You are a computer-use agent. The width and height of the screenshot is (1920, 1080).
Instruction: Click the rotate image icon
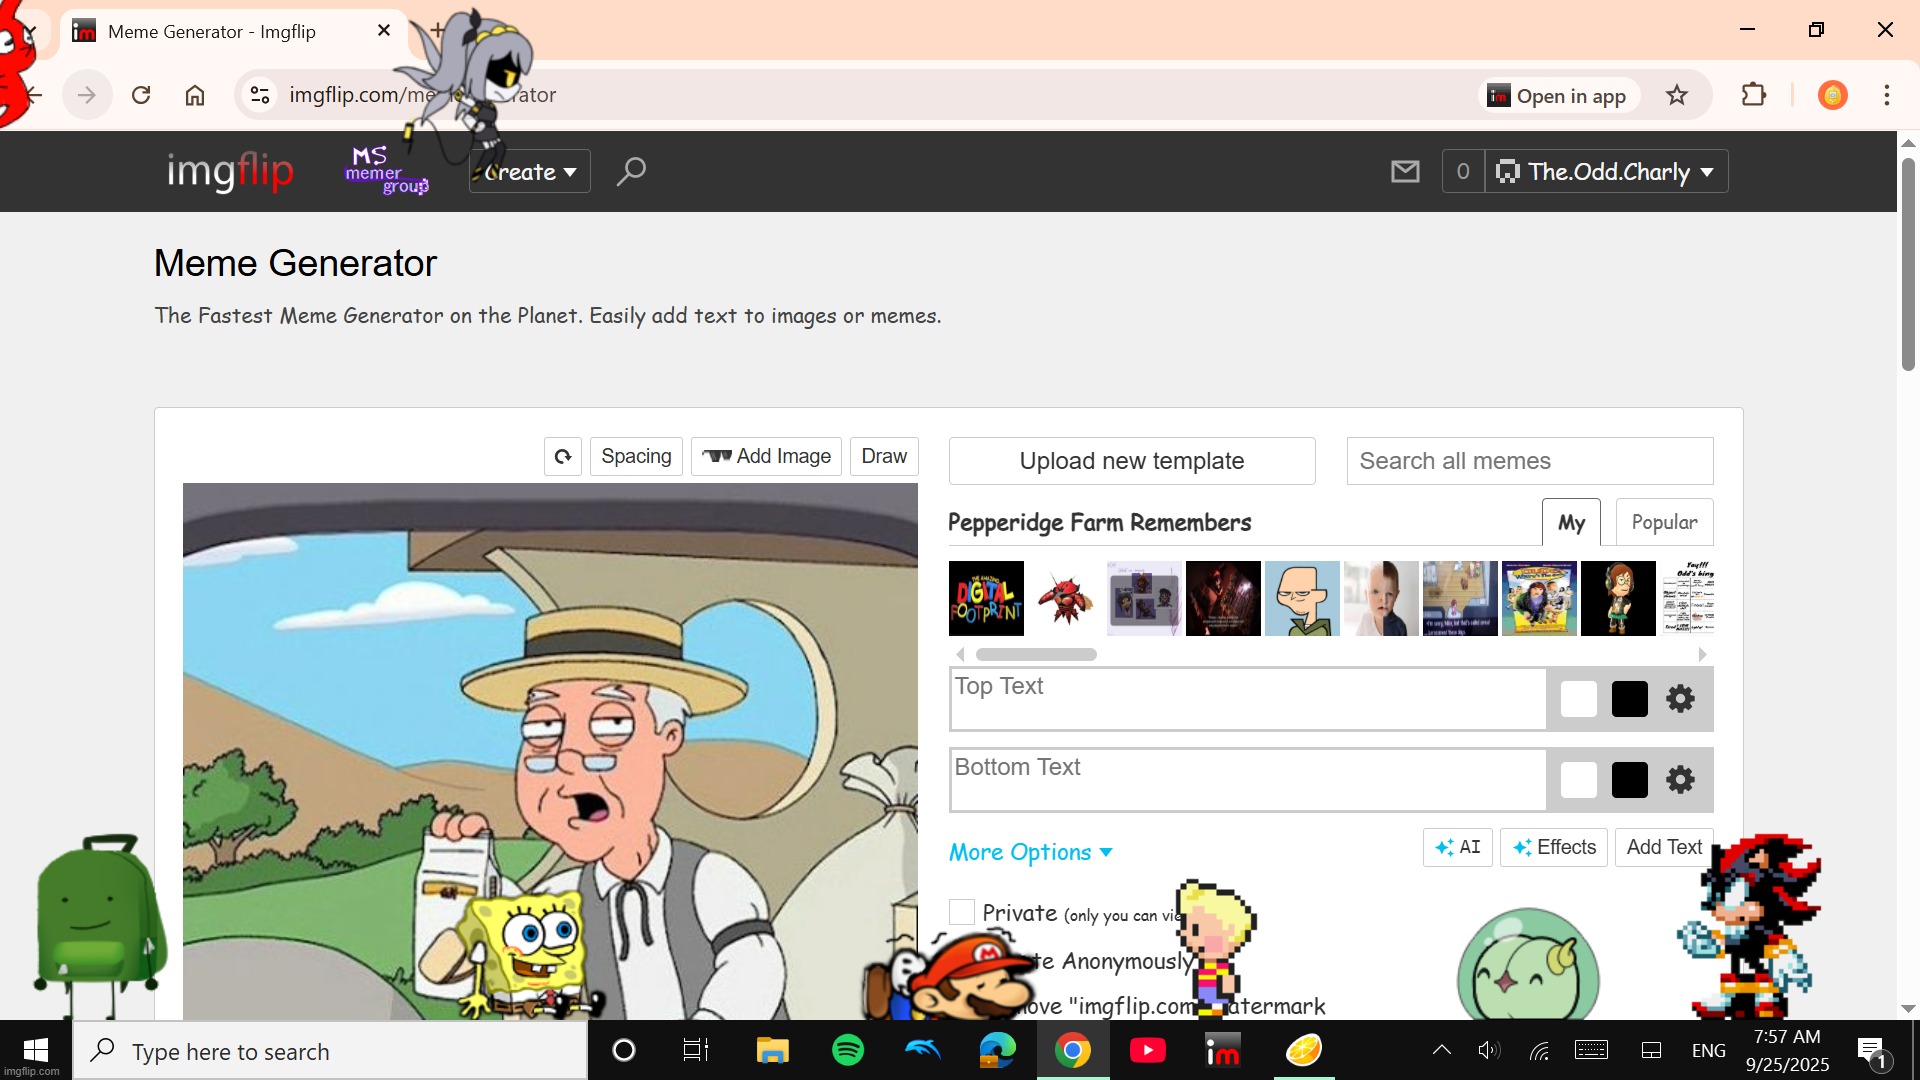[x=563, y=456]
